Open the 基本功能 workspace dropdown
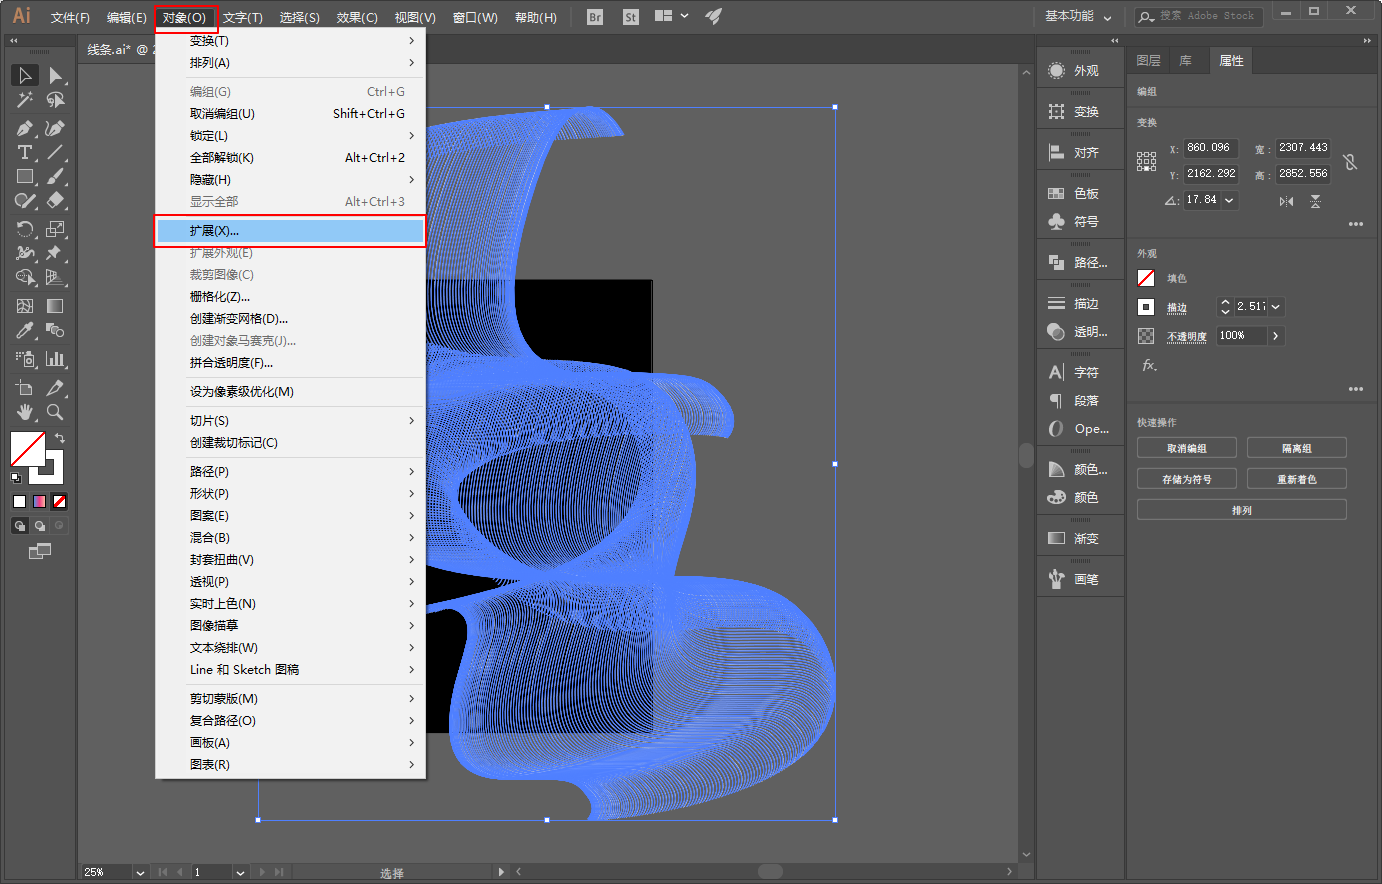1382x884 pixels. click(x=1078, y=16)
